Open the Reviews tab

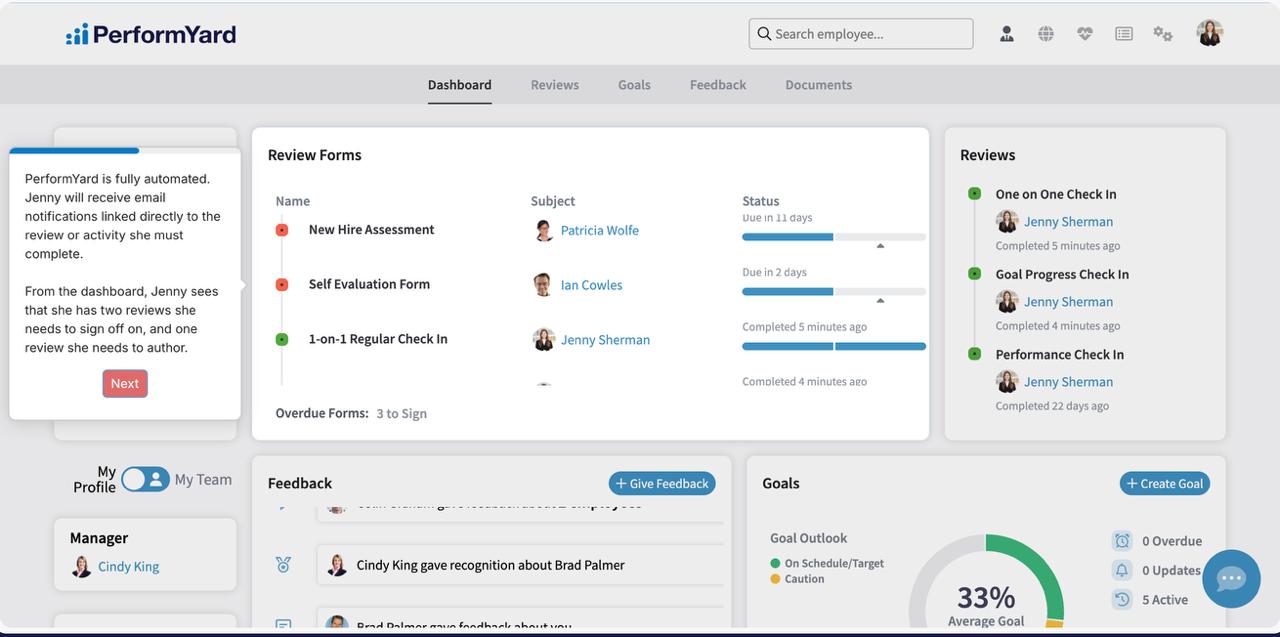tap(555, 85)
